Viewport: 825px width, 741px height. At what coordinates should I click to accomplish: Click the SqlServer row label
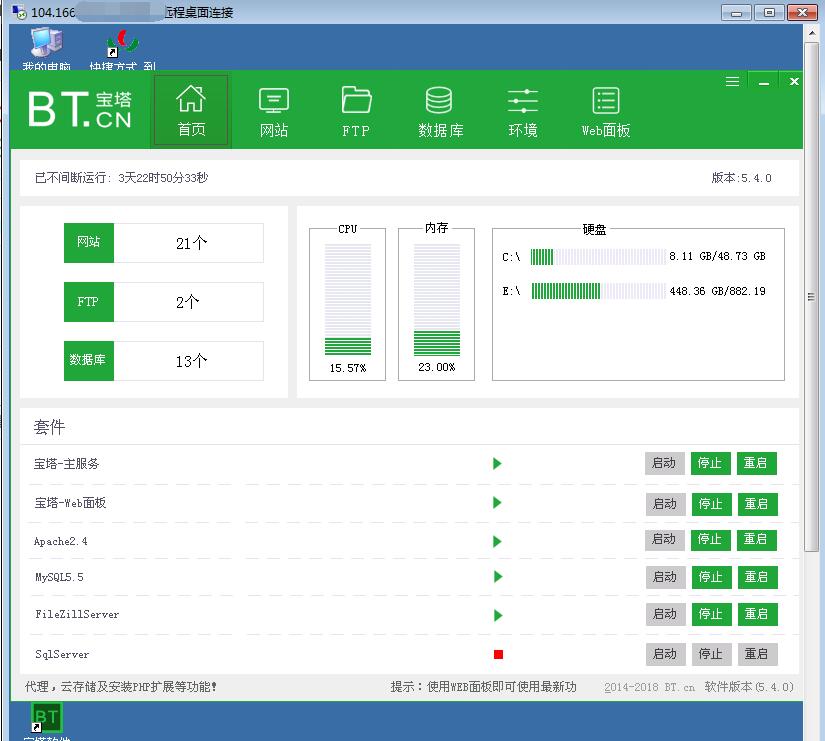[62, 655]
